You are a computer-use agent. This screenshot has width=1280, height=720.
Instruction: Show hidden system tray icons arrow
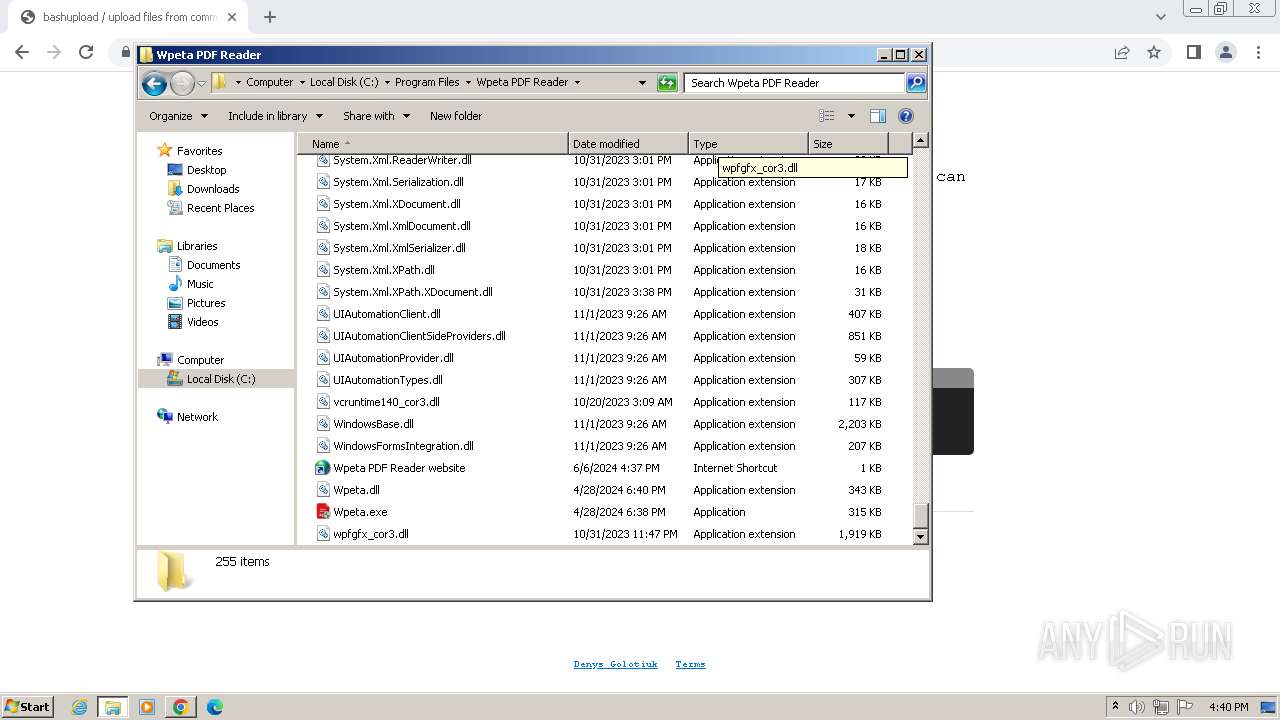coord(1115,707)
